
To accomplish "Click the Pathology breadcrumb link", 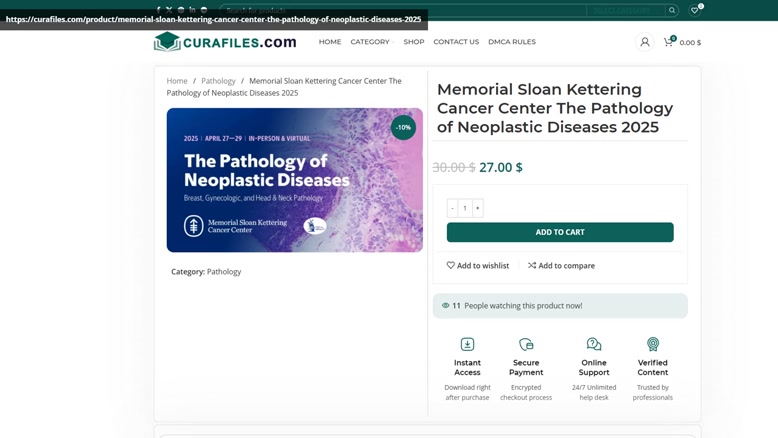I will (x=218, y=81).
